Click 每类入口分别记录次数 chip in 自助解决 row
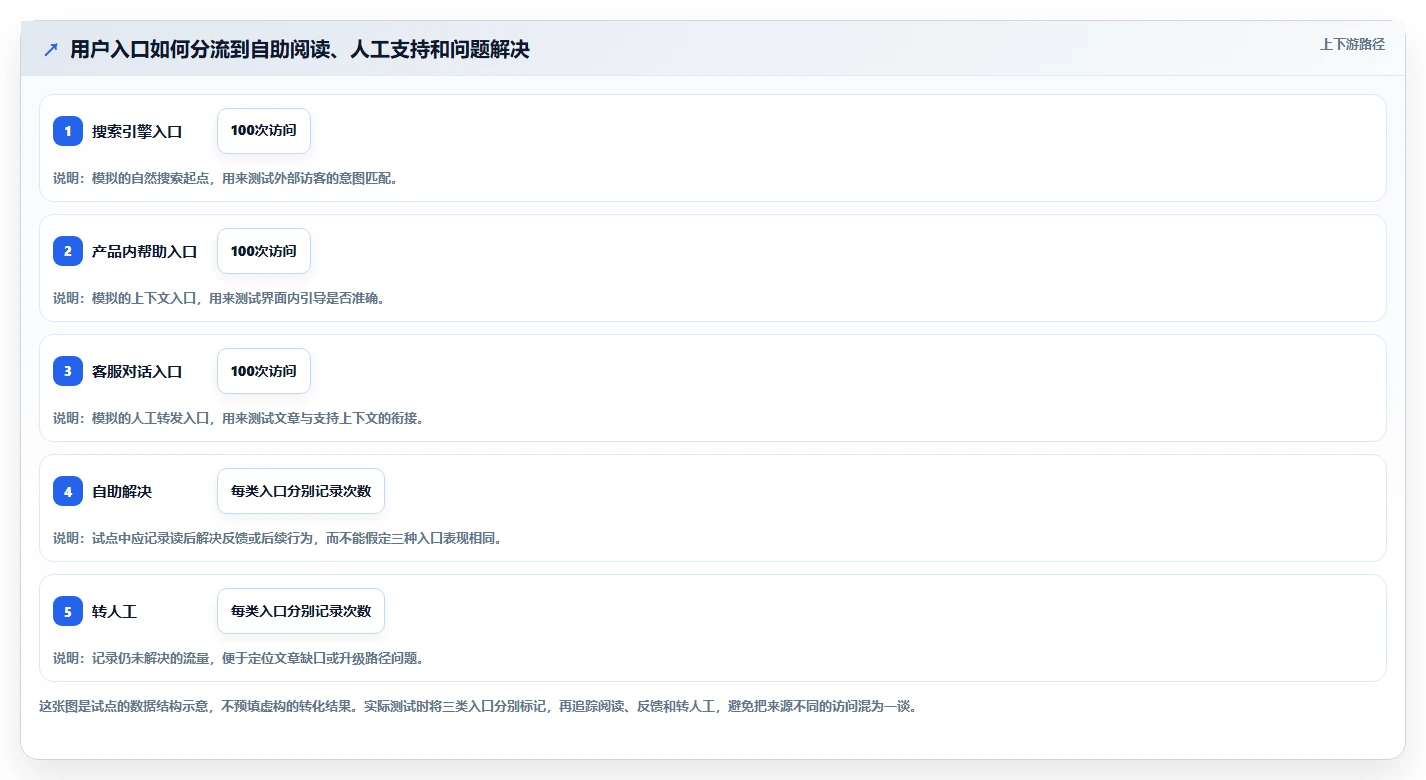1426x780 pixels. point(301,491)
